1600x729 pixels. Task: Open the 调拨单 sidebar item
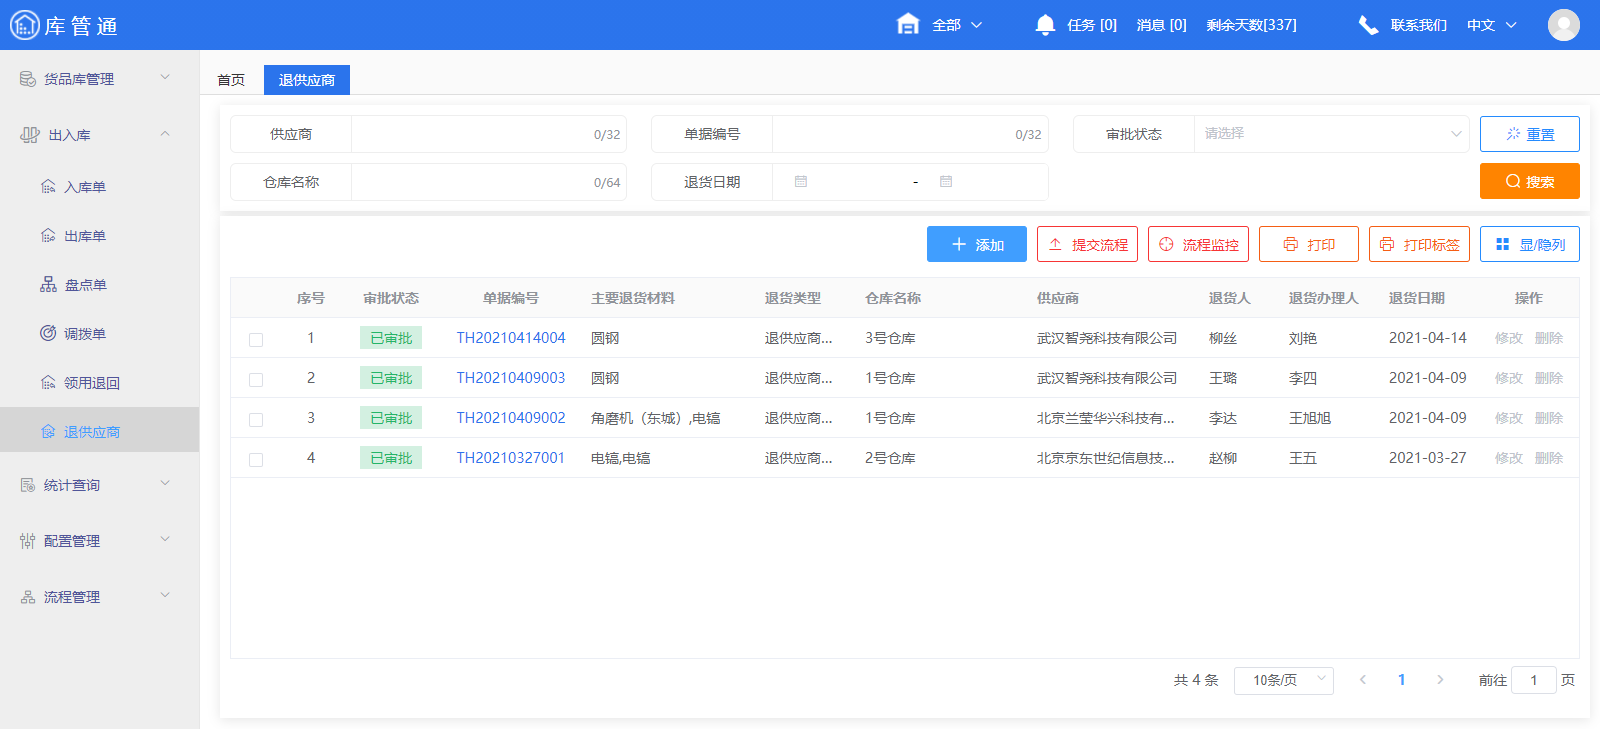point(85,334)
